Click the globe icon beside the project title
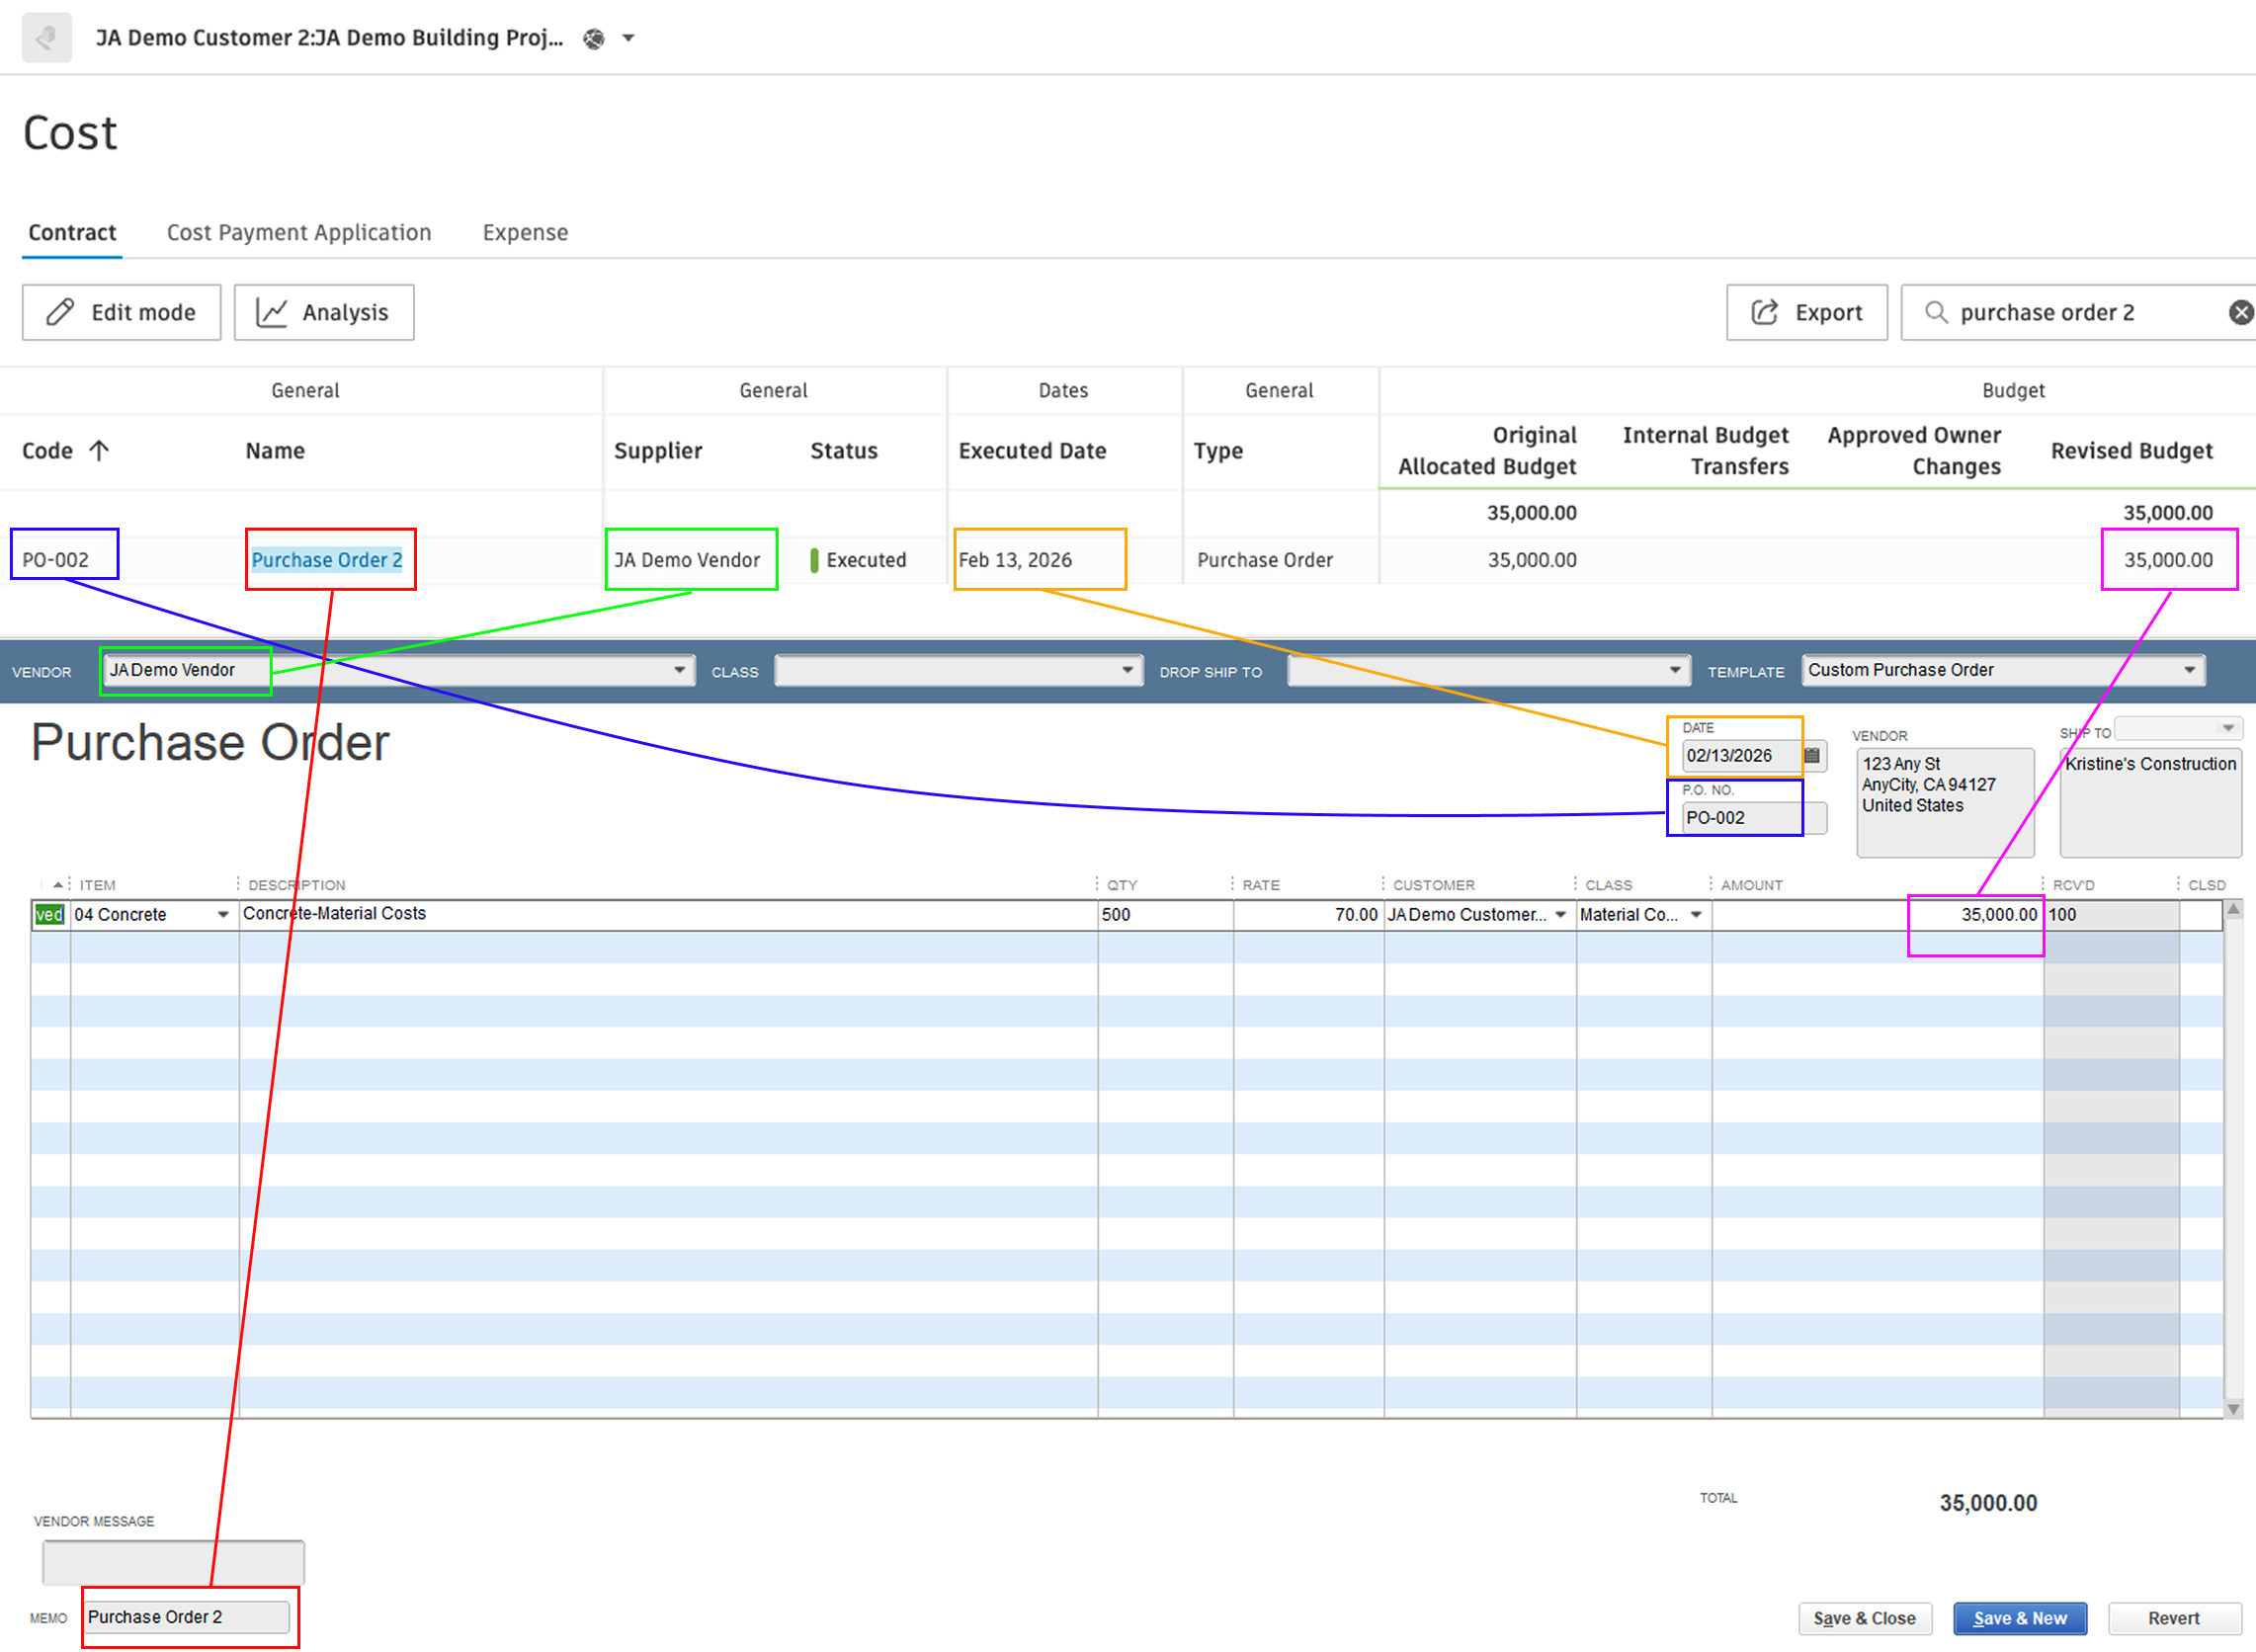 (594, 38)
